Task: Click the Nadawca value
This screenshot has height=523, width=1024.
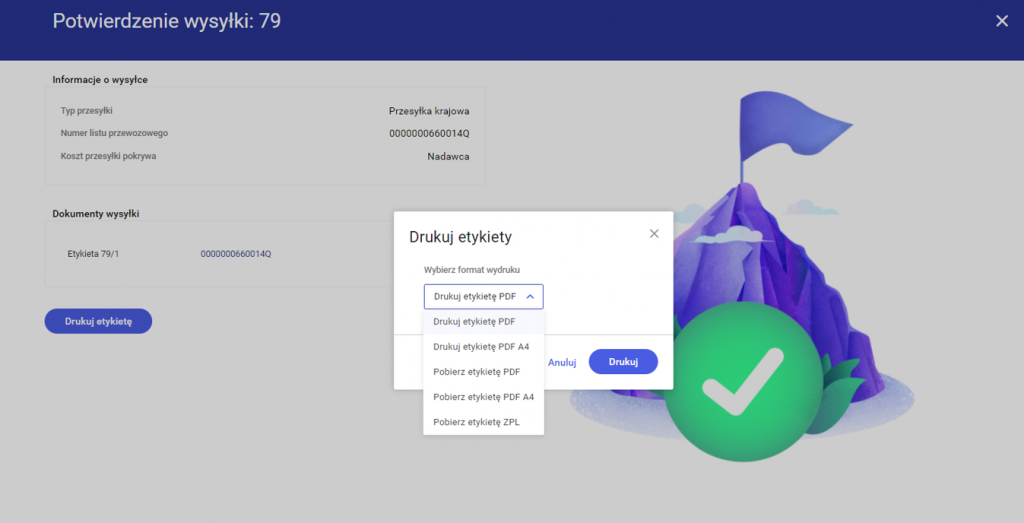Action: (x=448, y=157)
